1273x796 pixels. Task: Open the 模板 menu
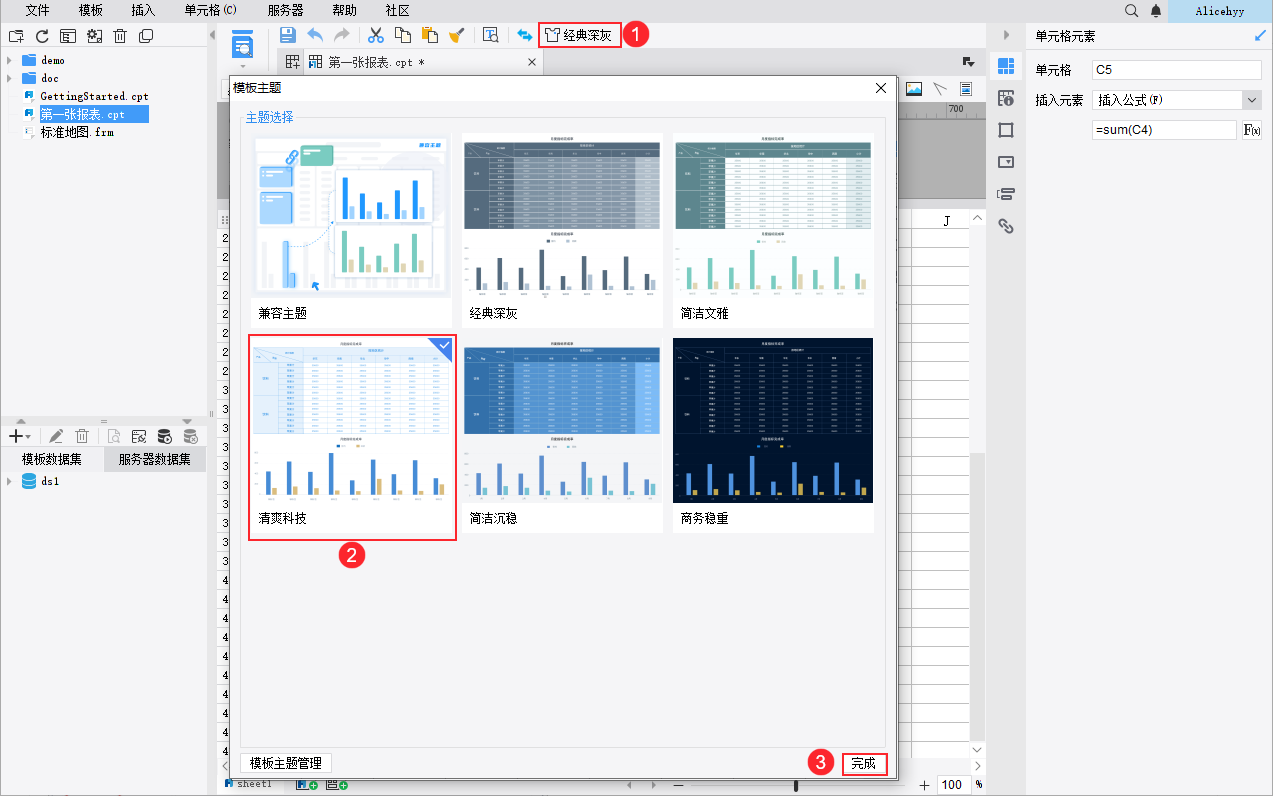(91, 10)
